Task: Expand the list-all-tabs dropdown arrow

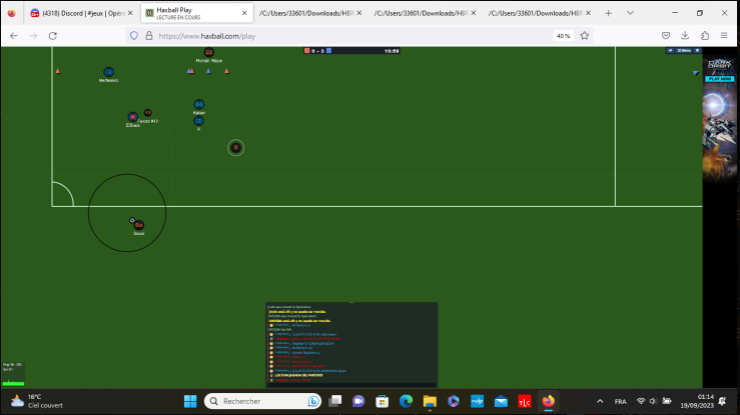Action: tap(634, 13)
